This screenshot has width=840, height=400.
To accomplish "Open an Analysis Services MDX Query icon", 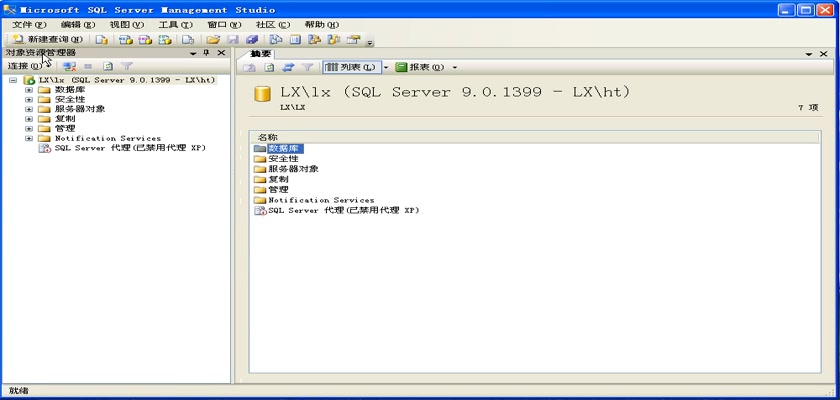I will (x=125, y=39).
